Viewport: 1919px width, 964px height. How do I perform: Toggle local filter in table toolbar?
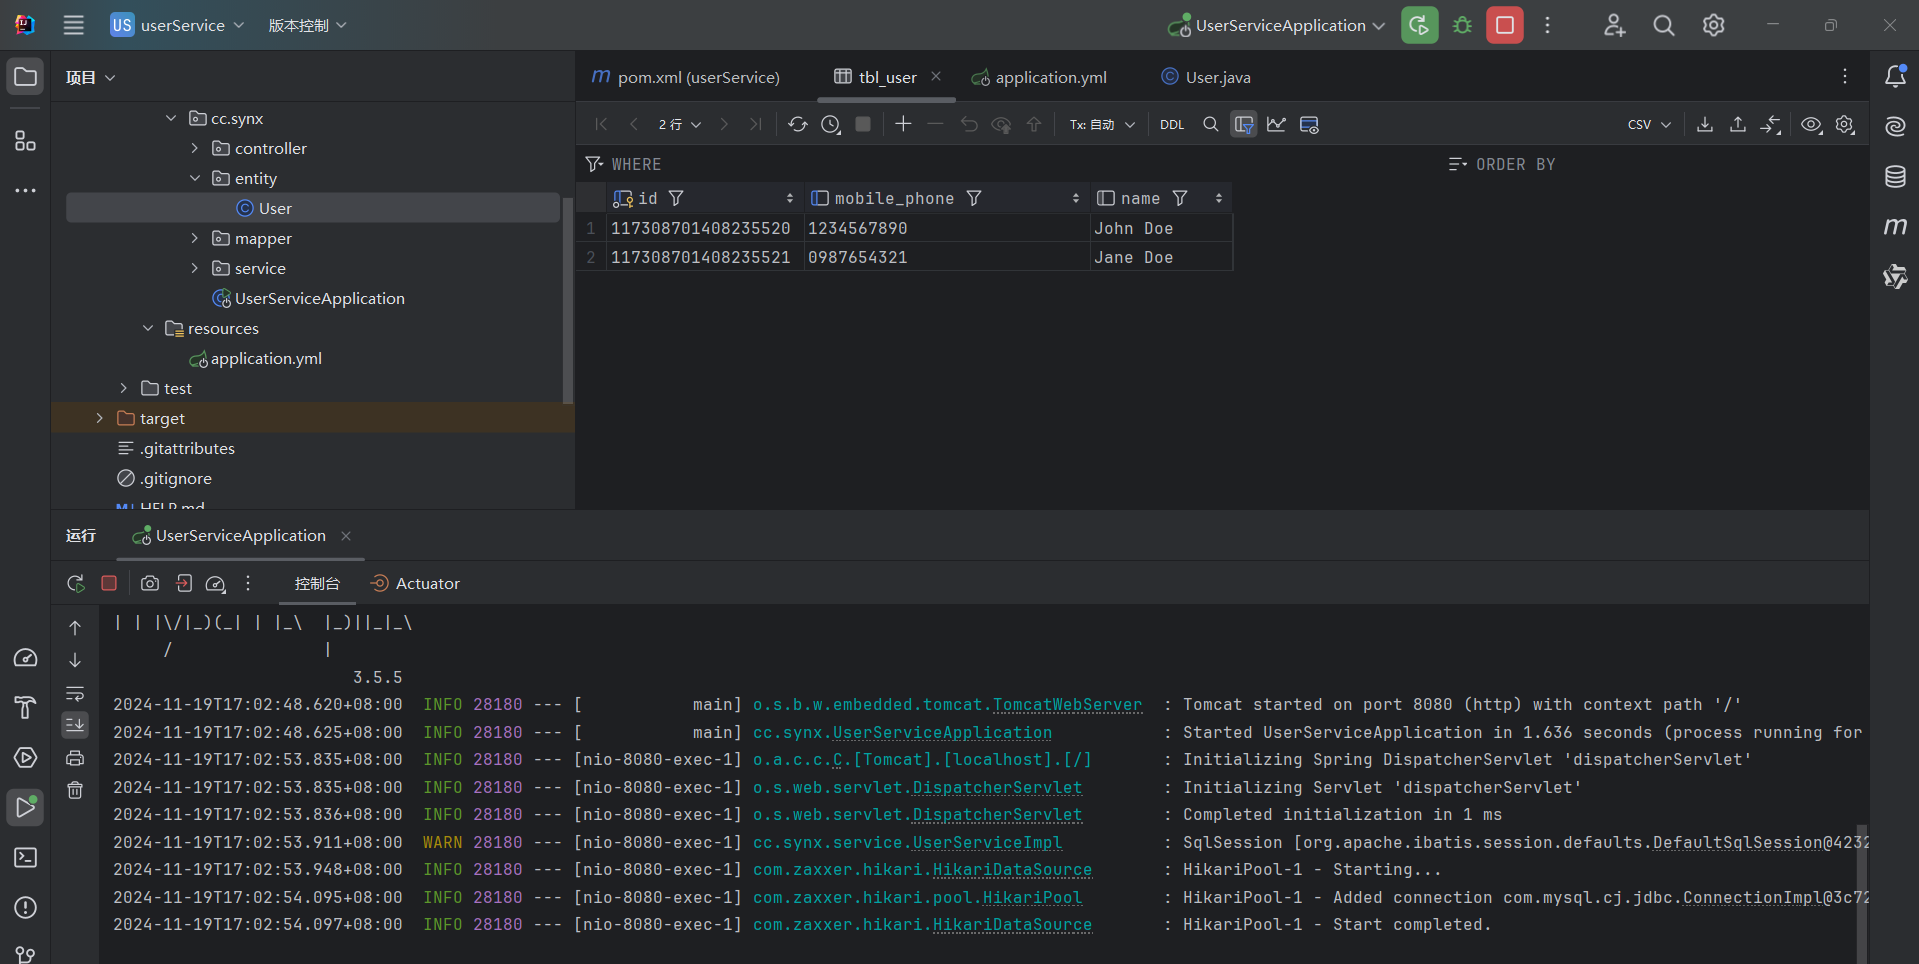click(x=1243, y=124)
